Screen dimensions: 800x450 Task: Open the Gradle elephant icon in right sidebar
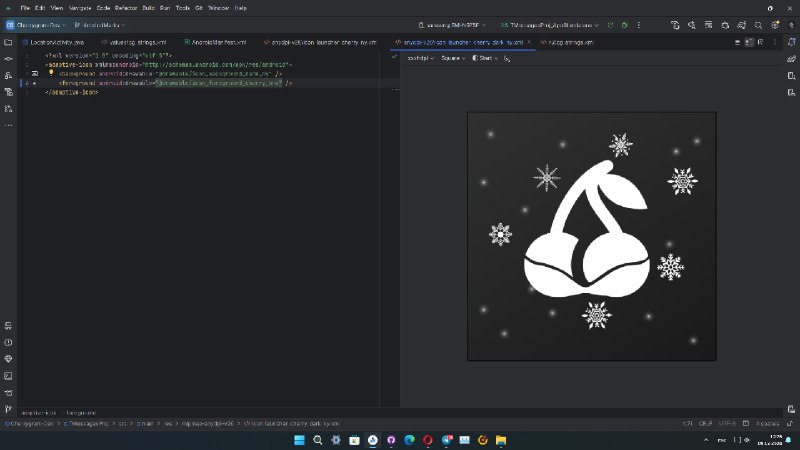tap(791, 59)
